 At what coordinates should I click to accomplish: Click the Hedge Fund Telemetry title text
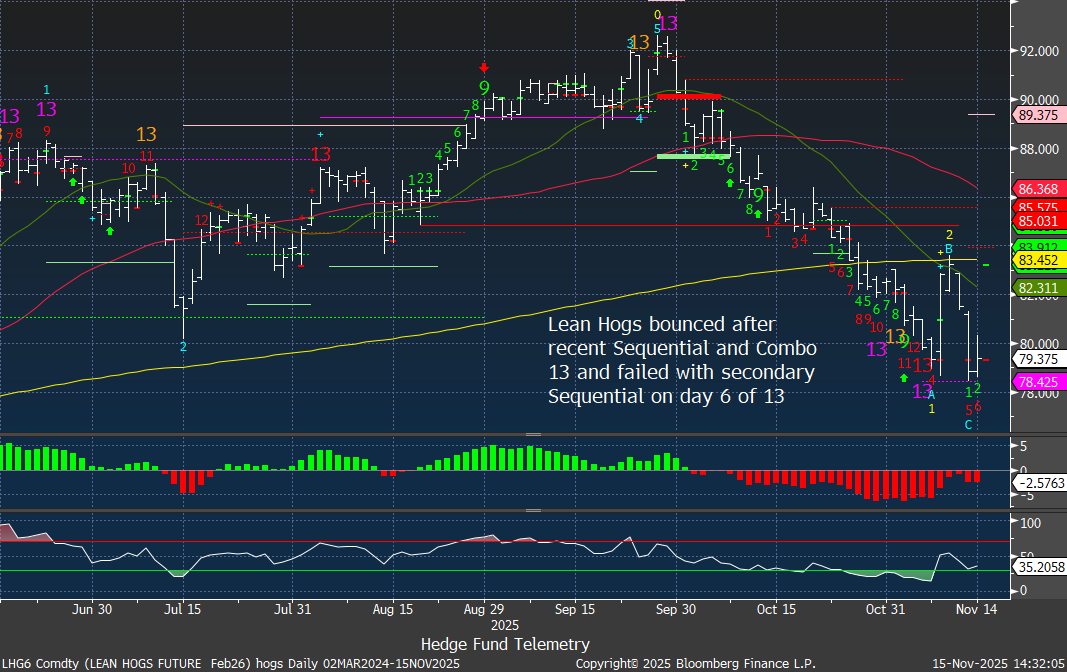[x=505, y=644]
